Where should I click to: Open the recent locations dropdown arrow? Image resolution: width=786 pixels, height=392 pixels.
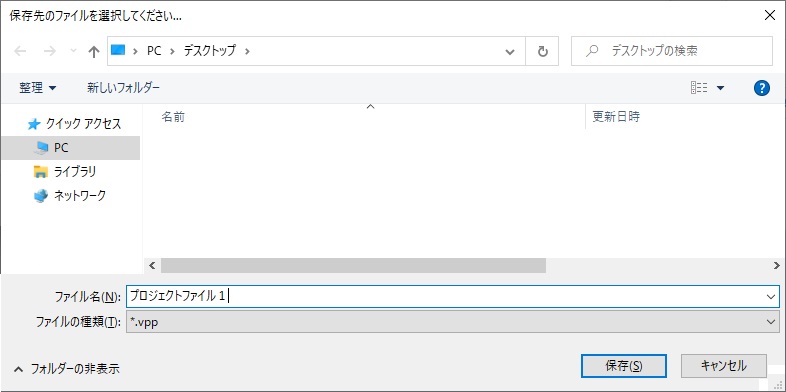click(x=73, y=51)
